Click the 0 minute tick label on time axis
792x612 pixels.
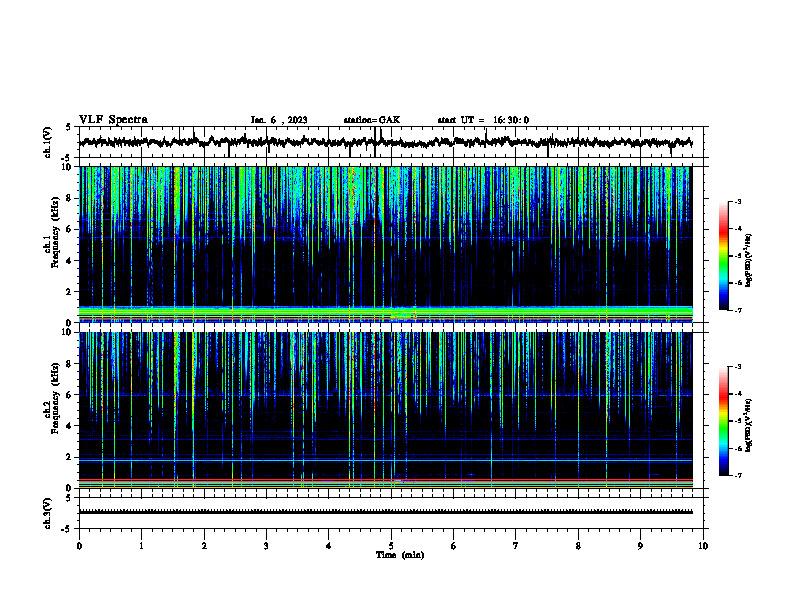(79, 546)
